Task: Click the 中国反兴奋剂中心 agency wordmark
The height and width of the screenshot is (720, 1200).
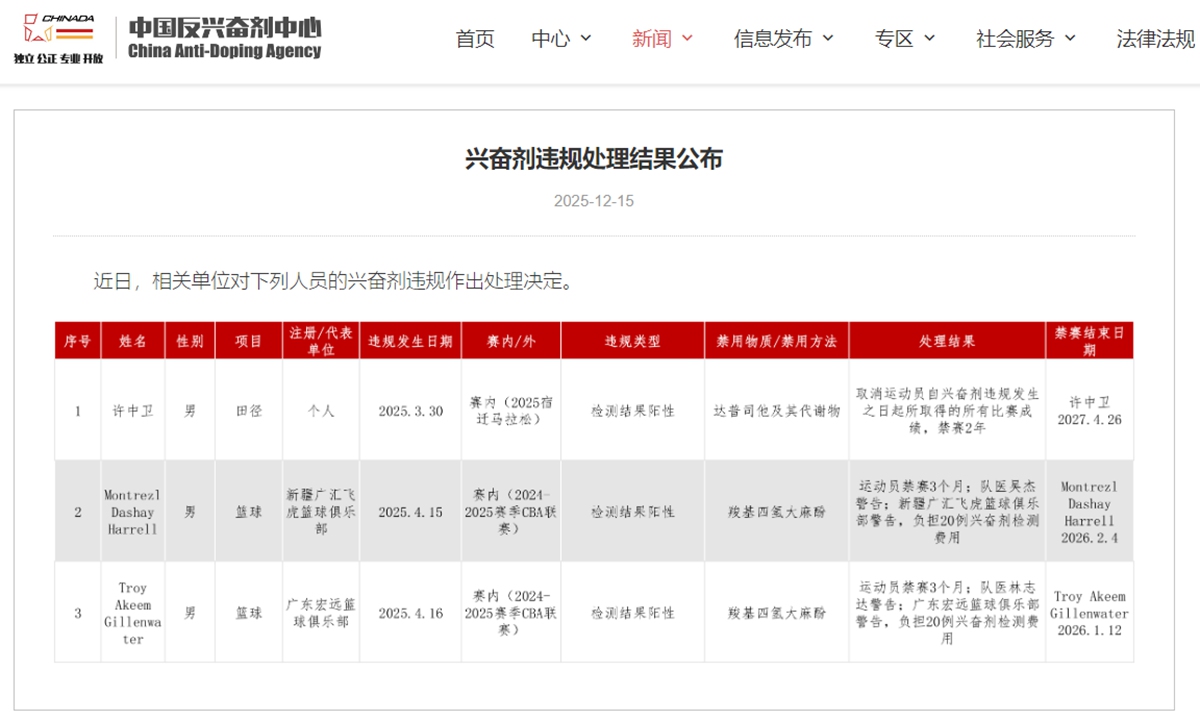Action: (224, 30)
